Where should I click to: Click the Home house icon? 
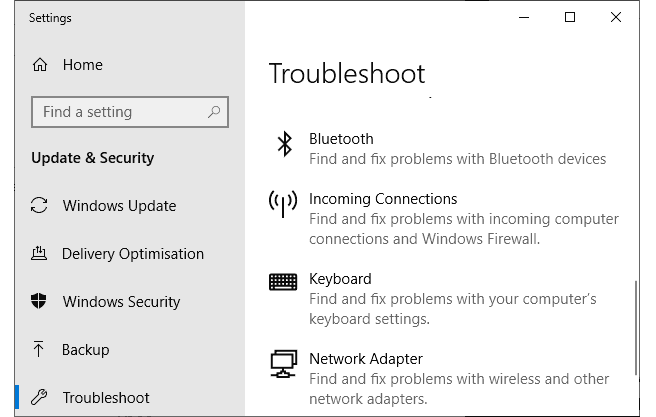[40, 65]
